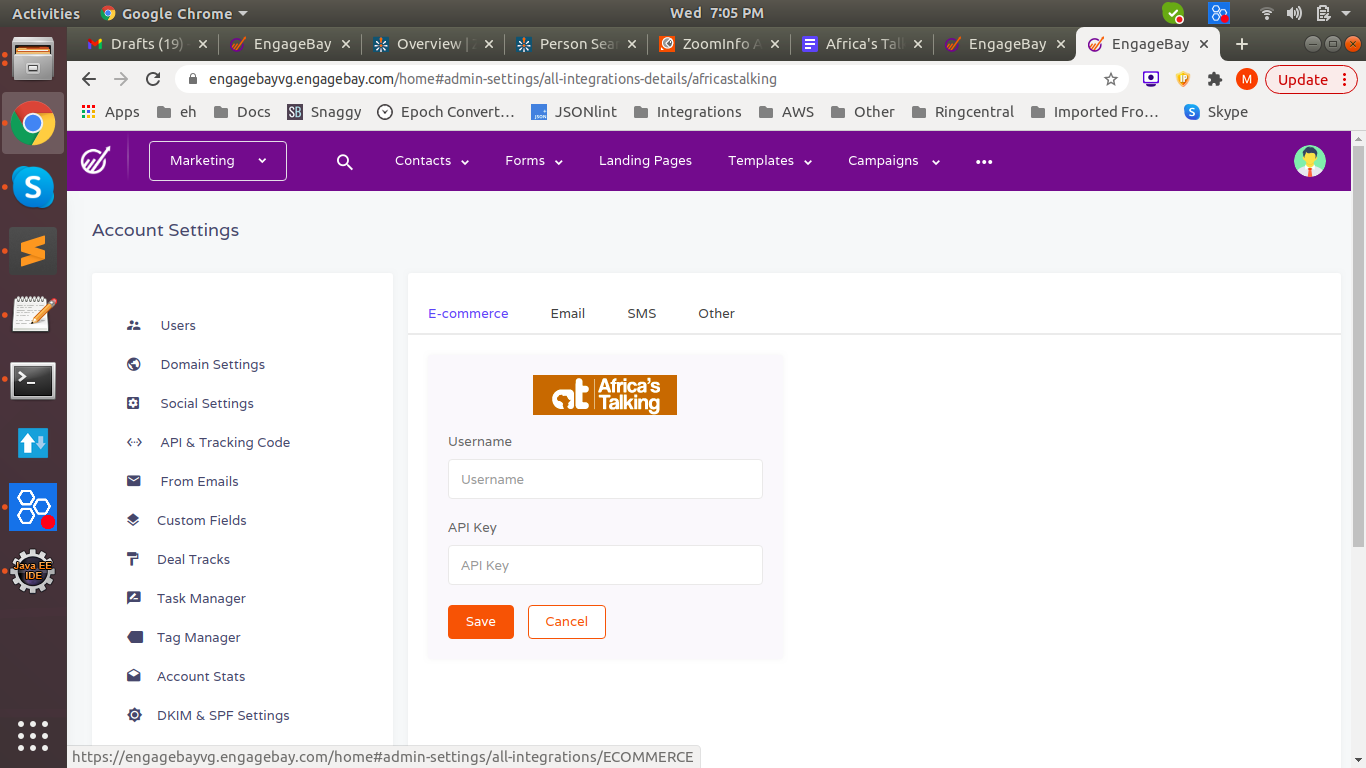This screenshot has width=1366, height=768.
Task: Bookmark this page with the star icon
Action: coord(1110,79)
